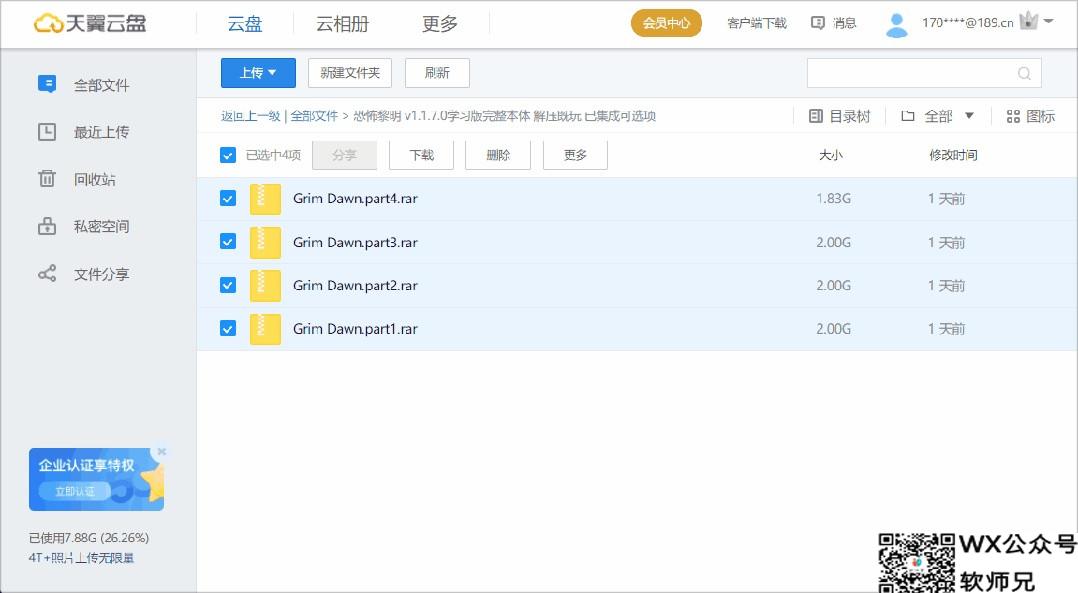Open the 更多 actions button

(x=575, y=155)
